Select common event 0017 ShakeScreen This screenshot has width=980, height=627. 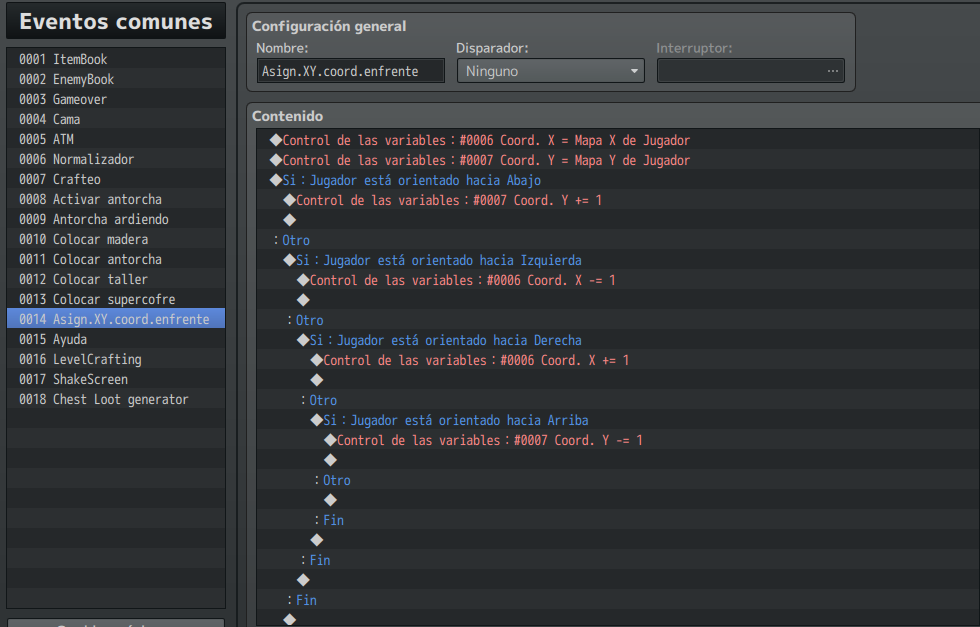coord(116,379)
